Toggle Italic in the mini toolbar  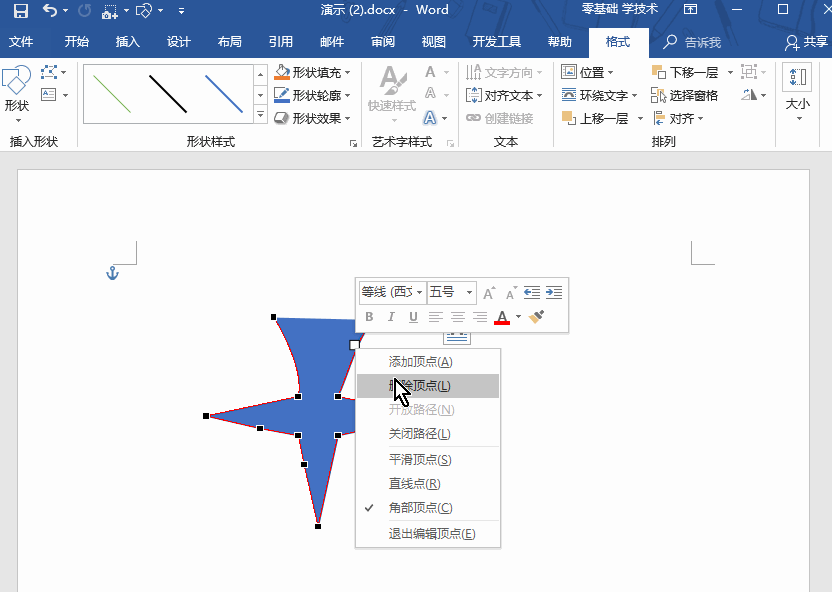391,317
